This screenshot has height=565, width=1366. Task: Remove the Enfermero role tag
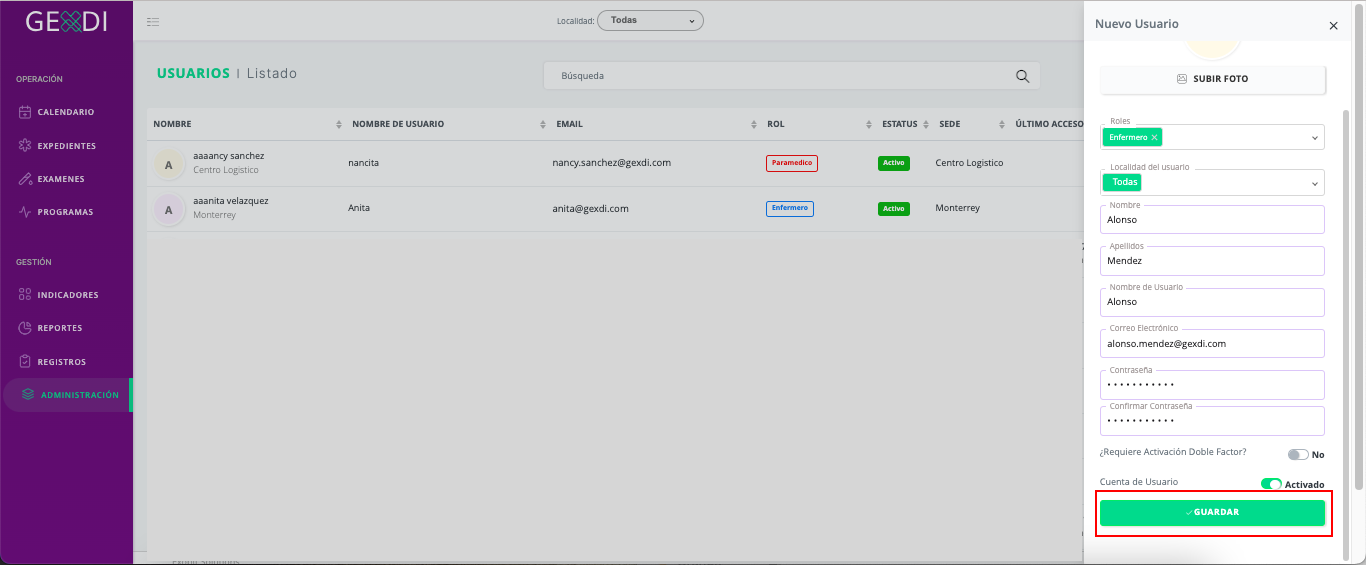(x=1155, y=137)
